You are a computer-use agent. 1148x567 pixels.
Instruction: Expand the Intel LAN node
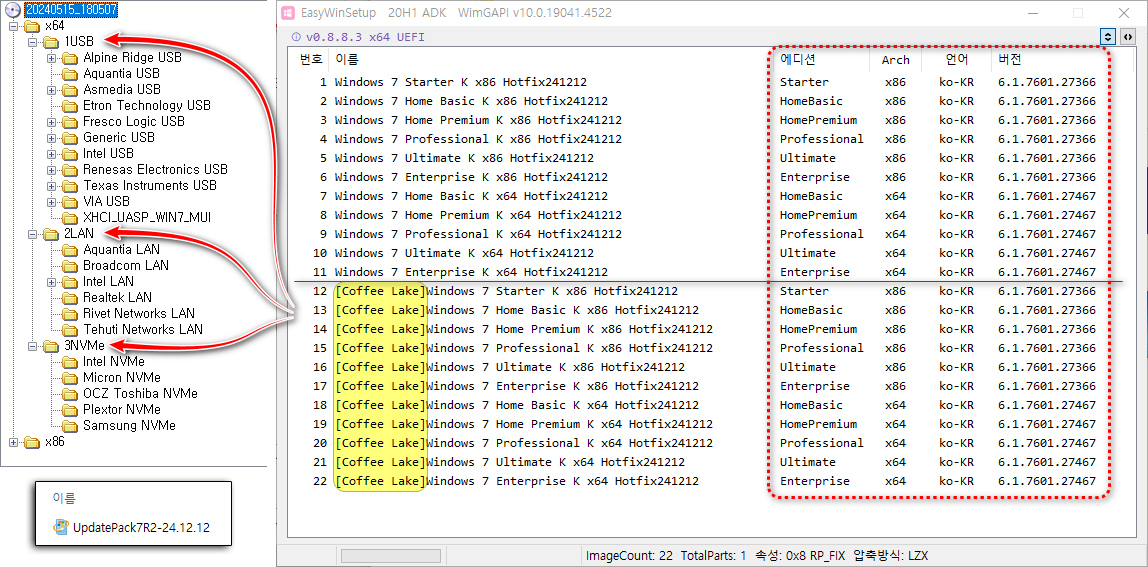tap(51, 282)
